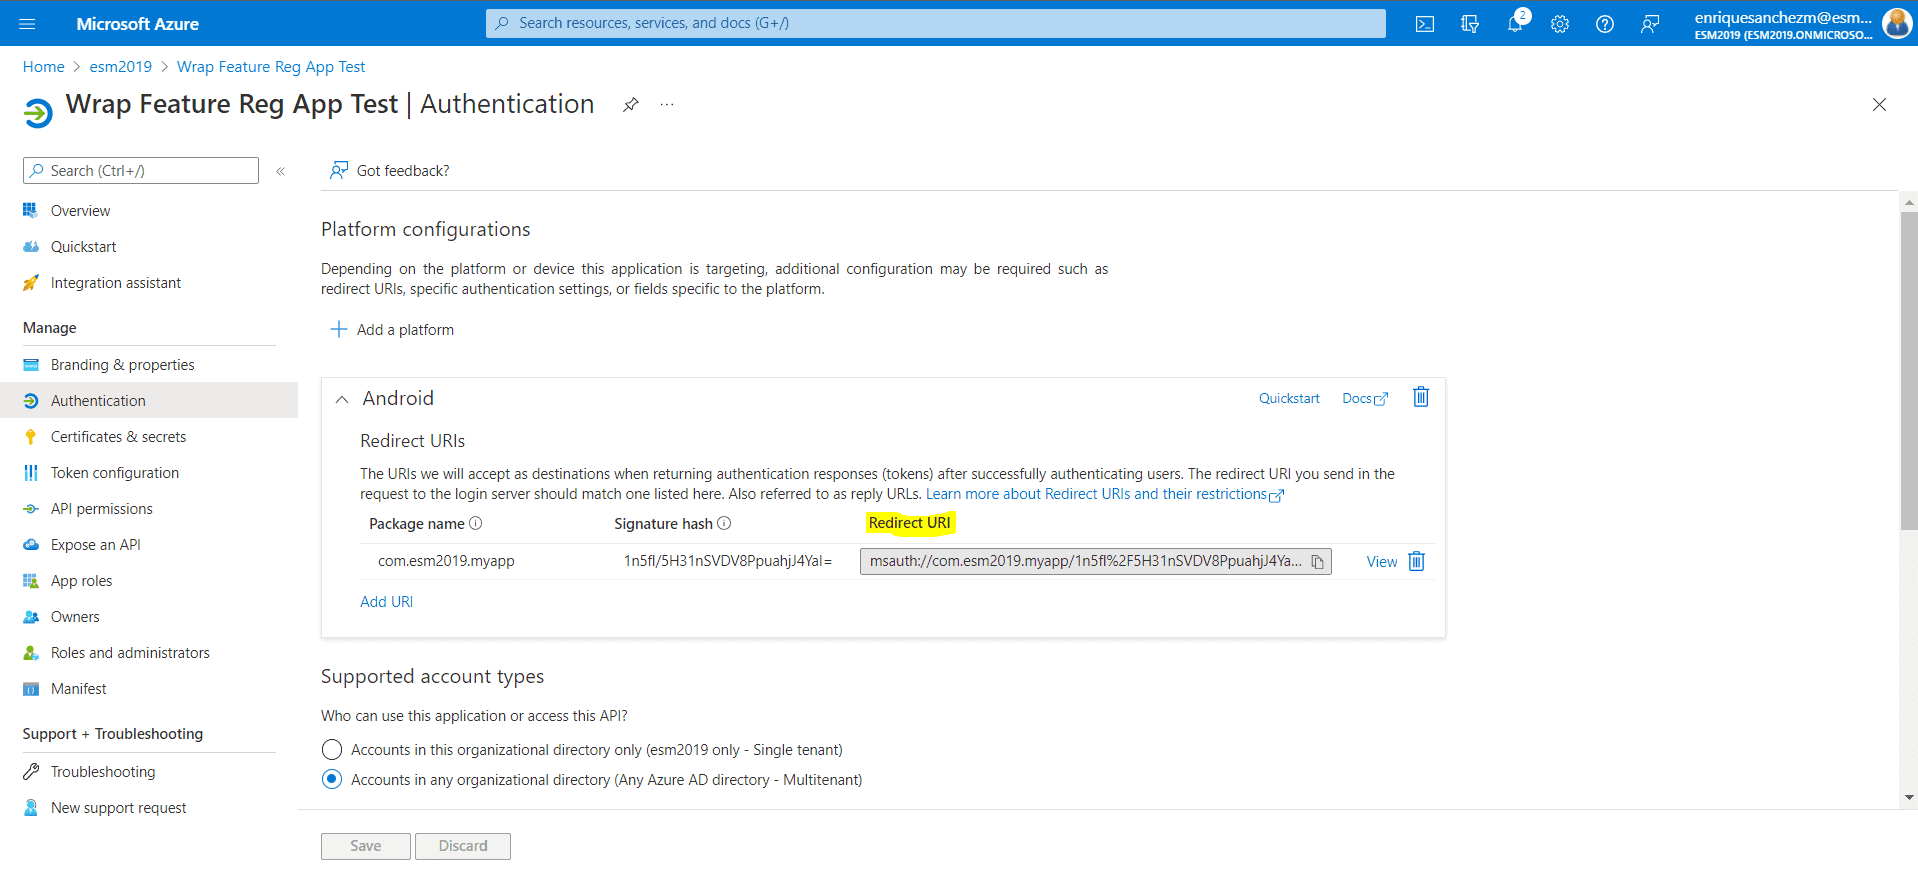This screenshot has width=1918, height=870.
Task: Show Signature hash info tooltip
Action: [x=724, y=523]
